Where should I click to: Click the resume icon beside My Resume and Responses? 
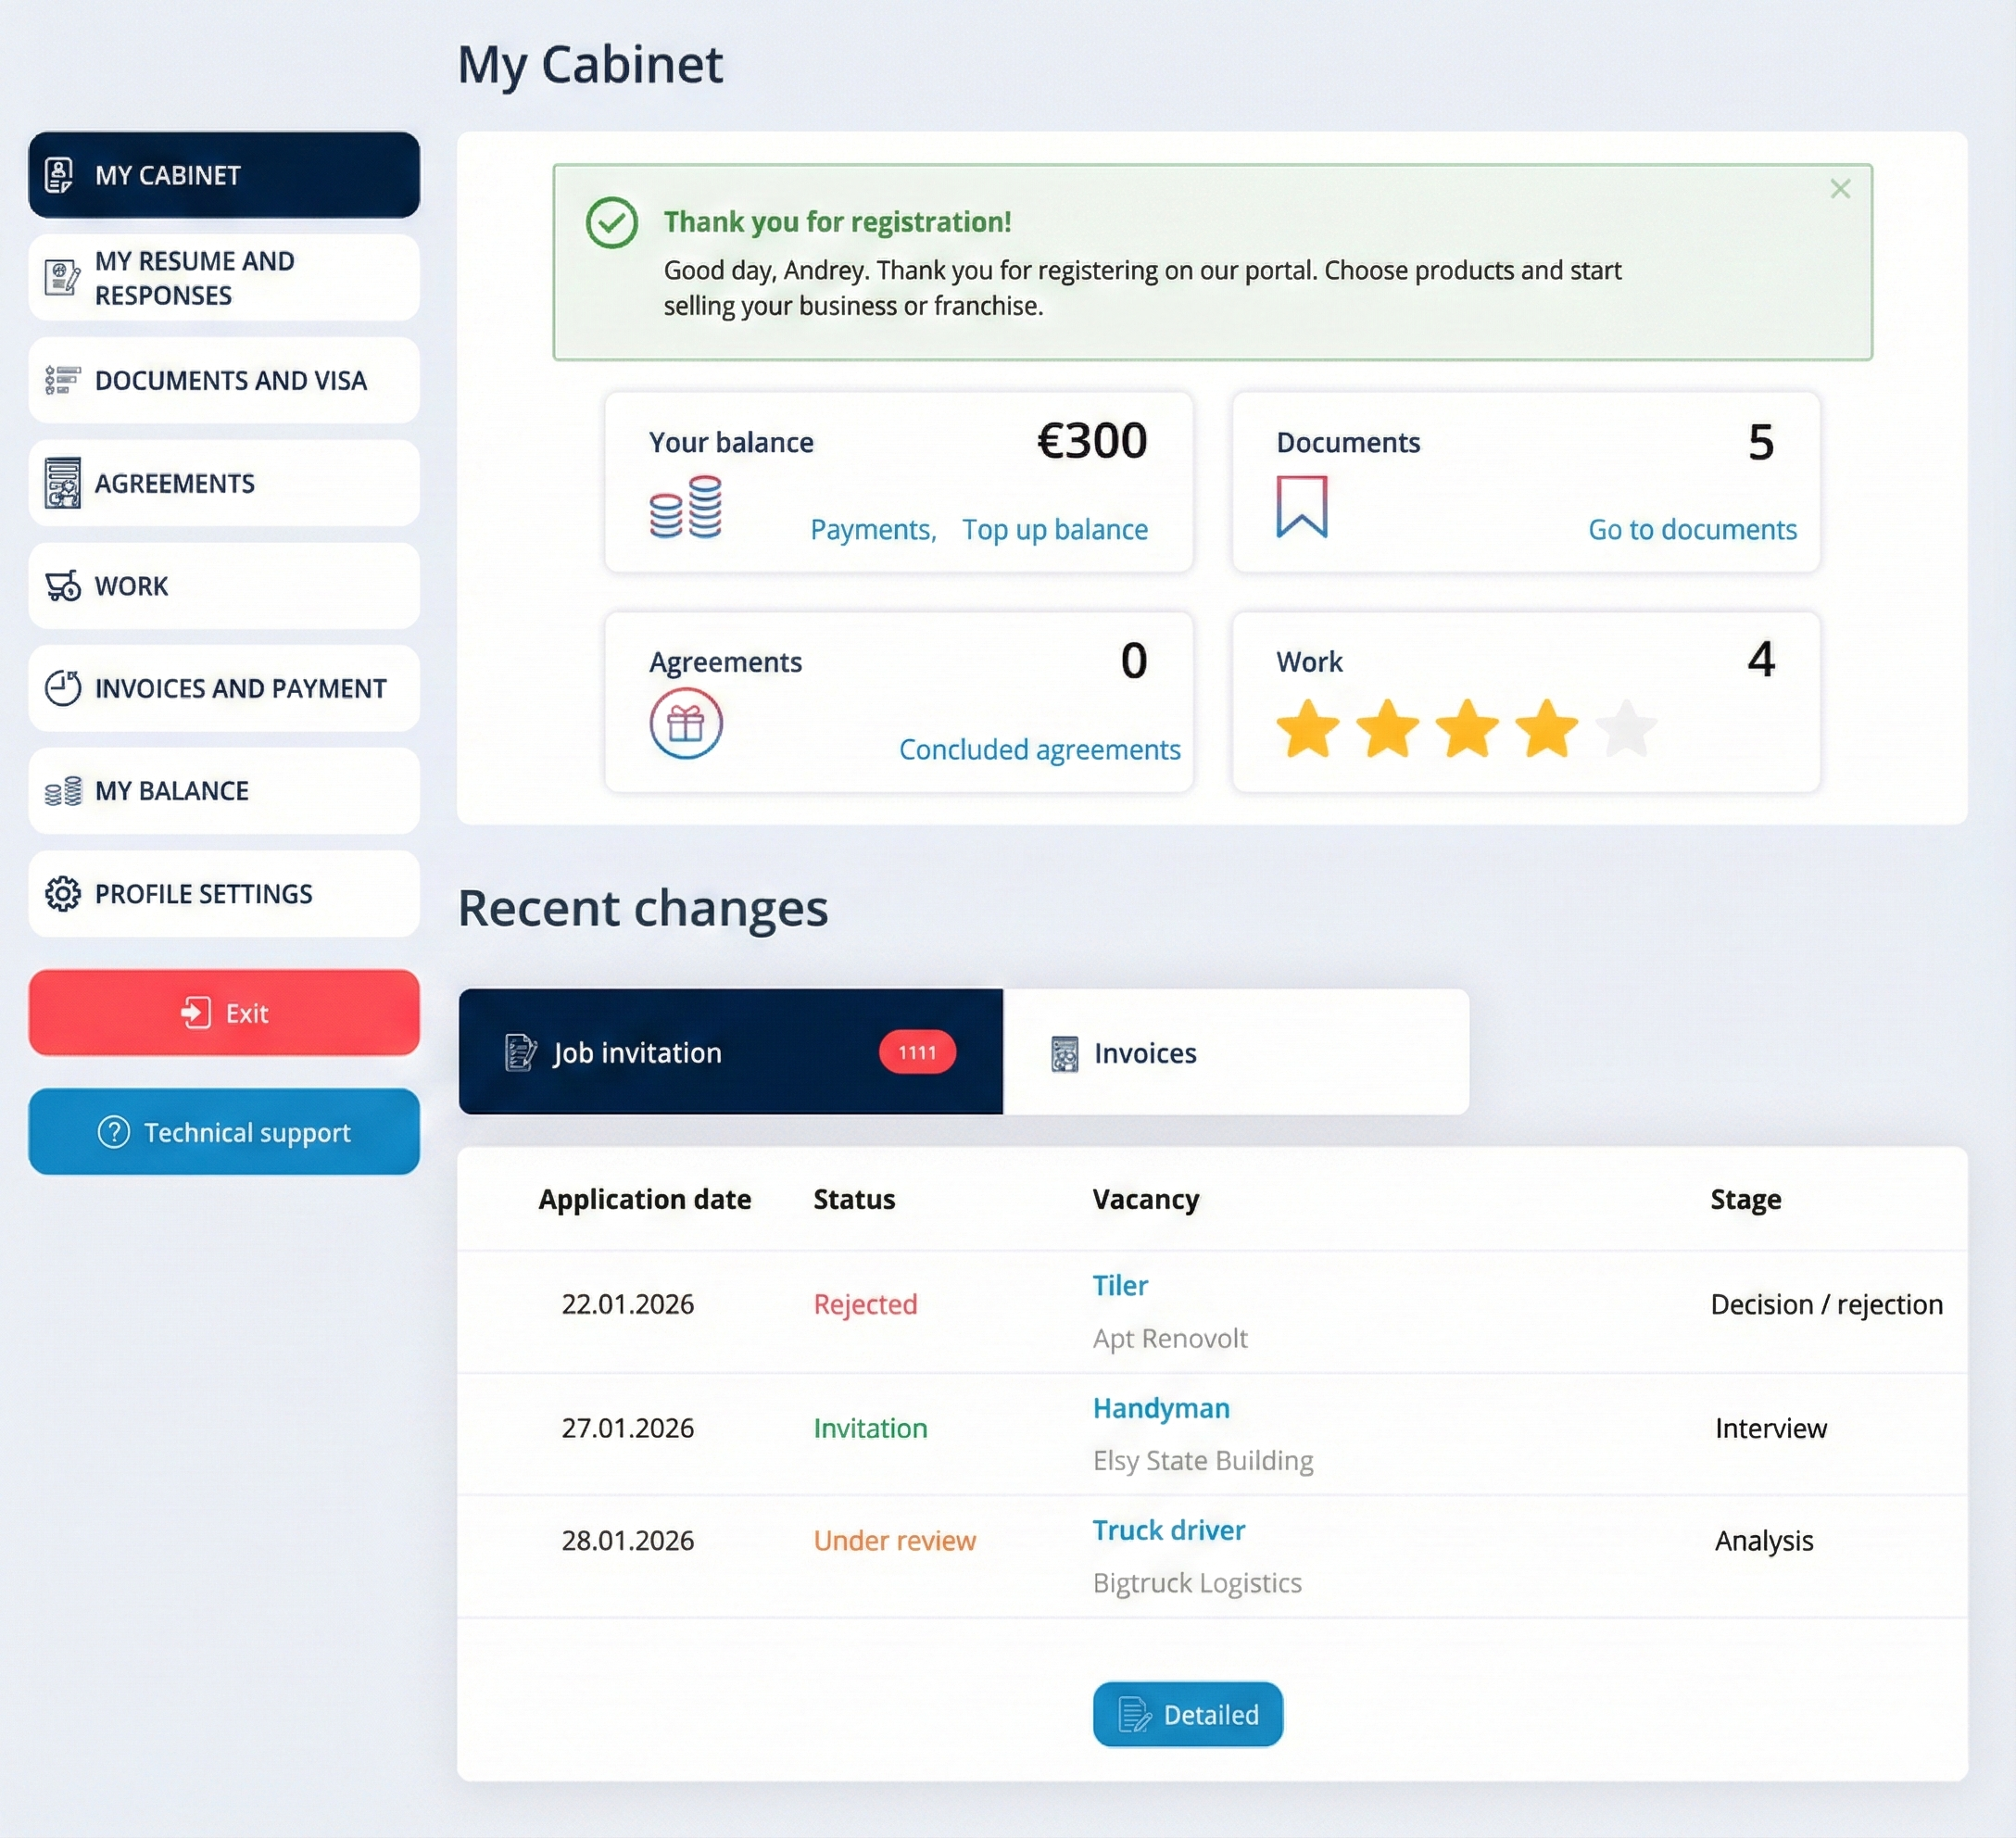tap(61, 277)
